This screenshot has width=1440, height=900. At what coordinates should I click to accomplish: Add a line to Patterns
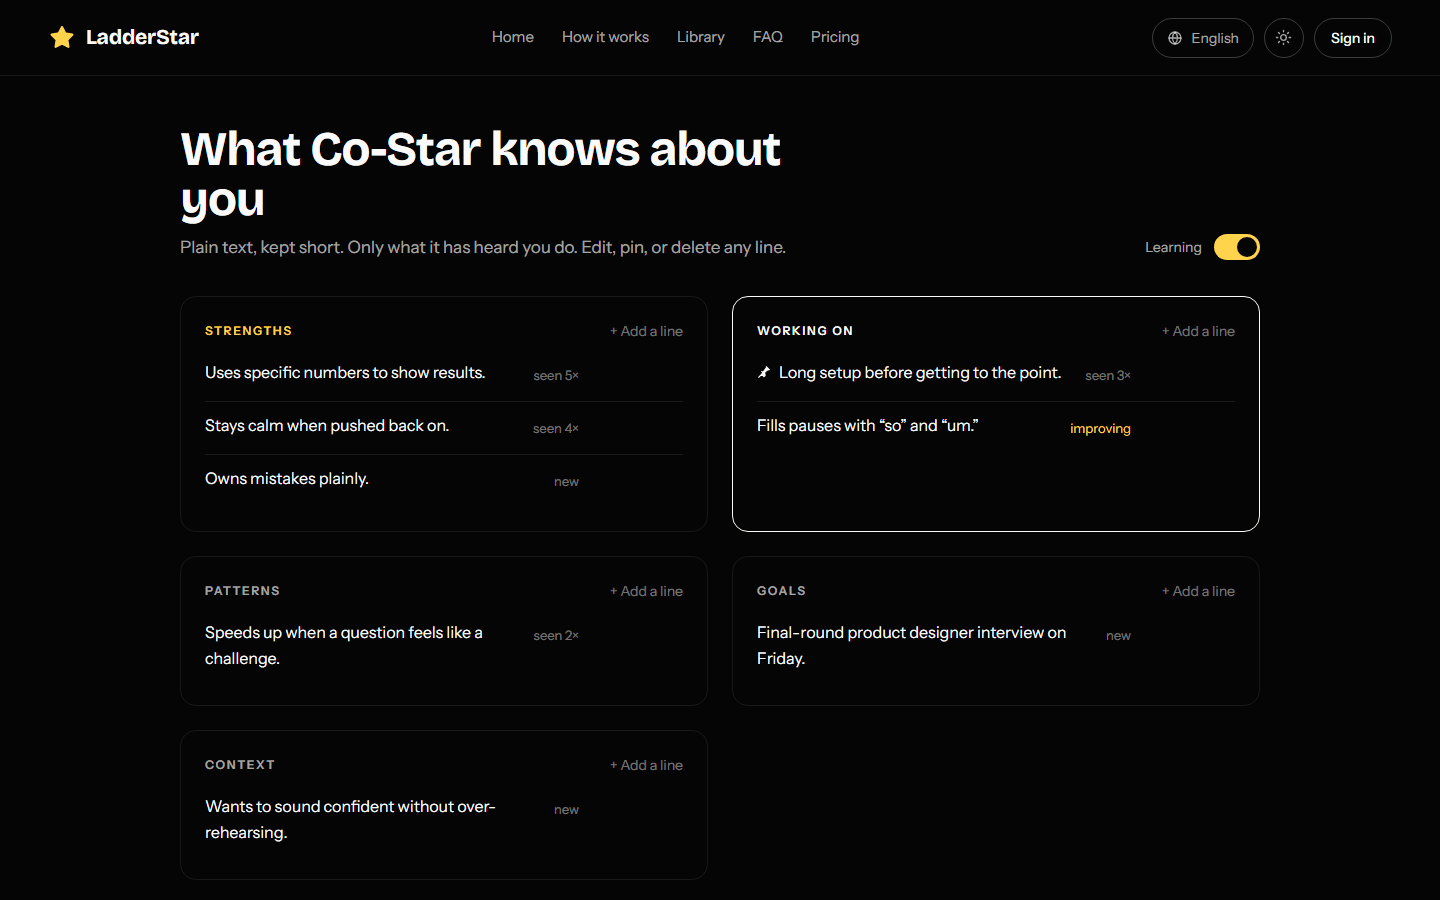[647, 591]
